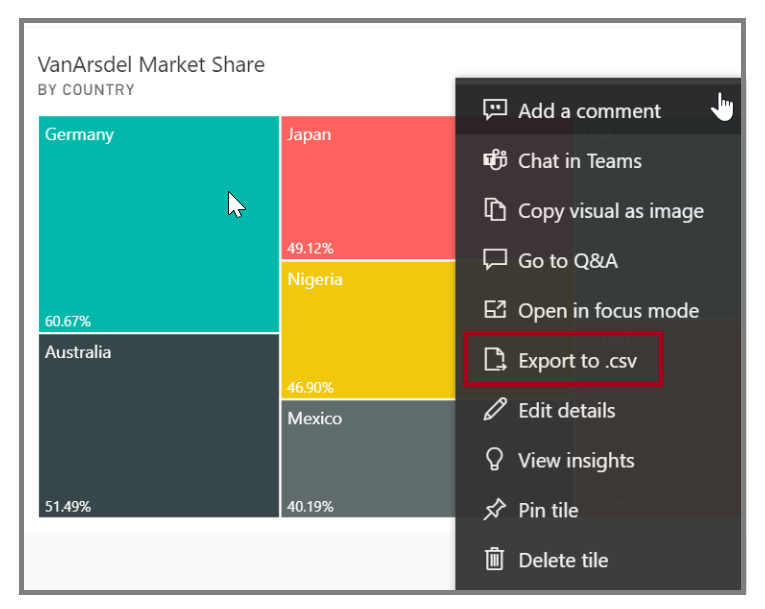The height and width of the screenshot is (609, 765).
Task: Choose Add a comment from the menu
Action: coord(598,110)
